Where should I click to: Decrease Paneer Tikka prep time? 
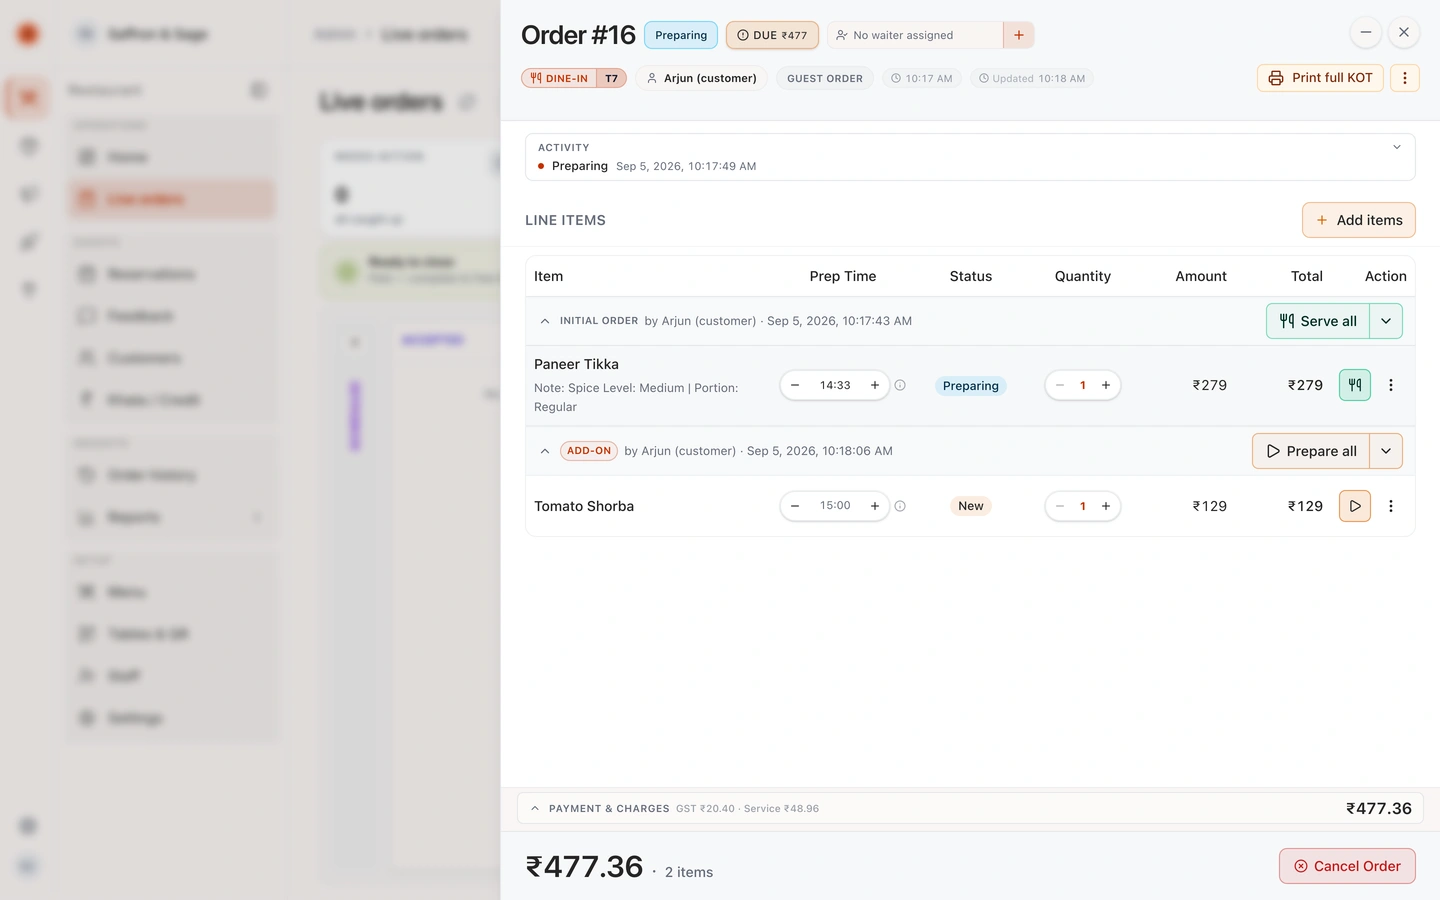coord(795,385)
